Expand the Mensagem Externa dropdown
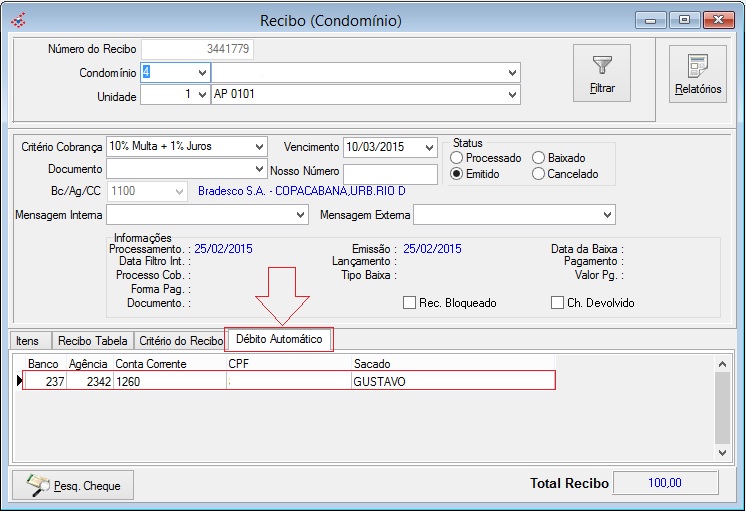Viewport: 746px width, 512px height. (x=607, y=215)
